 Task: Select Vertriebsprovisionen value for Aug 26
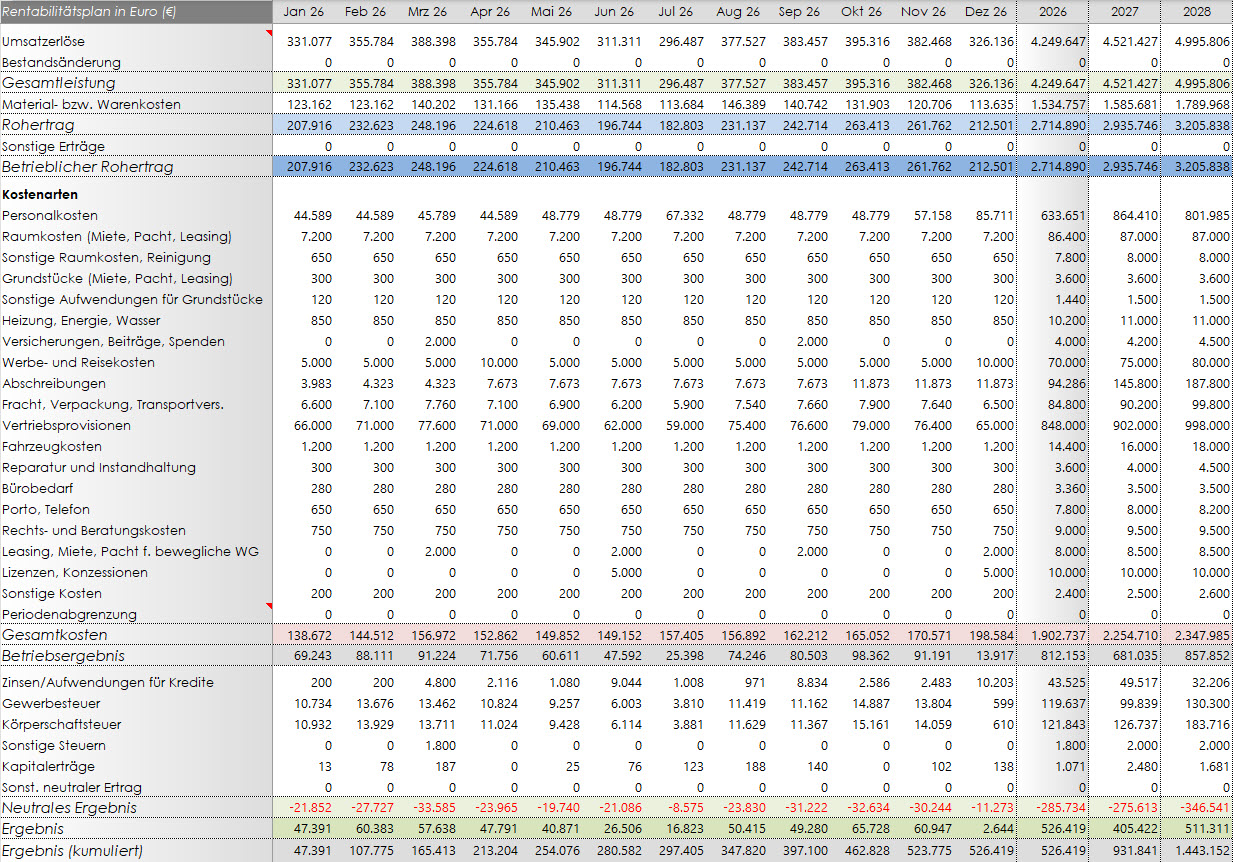739,425
